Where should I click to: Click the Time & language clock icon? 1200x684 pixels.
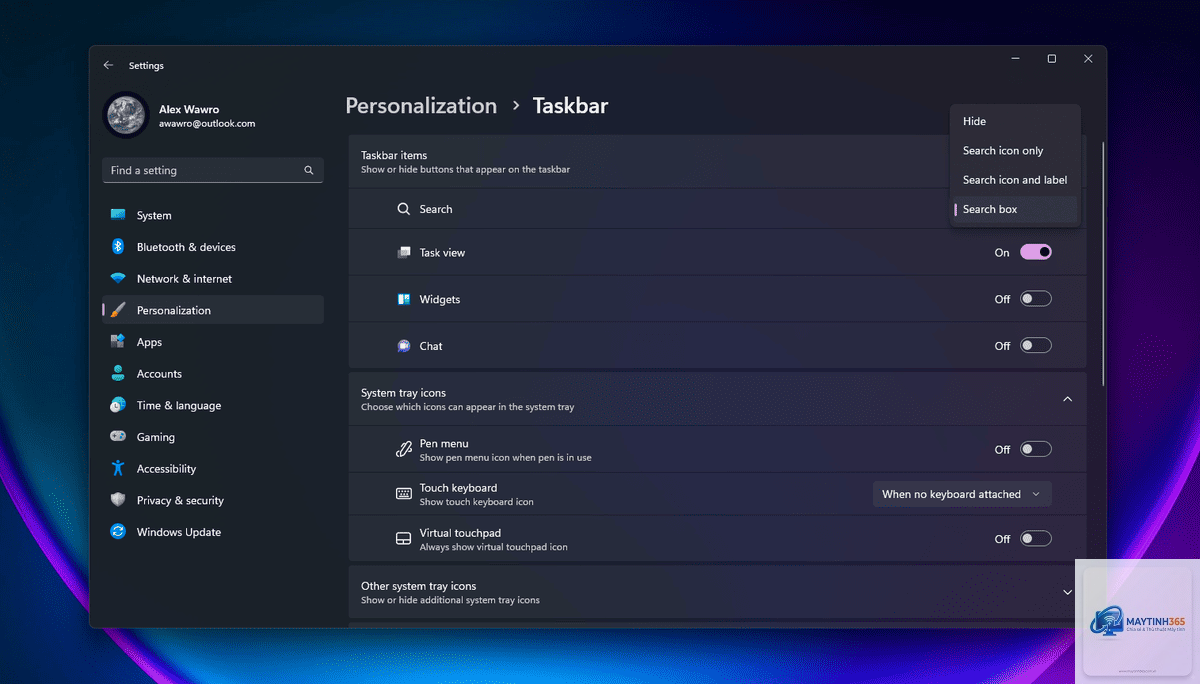[118, 405]
